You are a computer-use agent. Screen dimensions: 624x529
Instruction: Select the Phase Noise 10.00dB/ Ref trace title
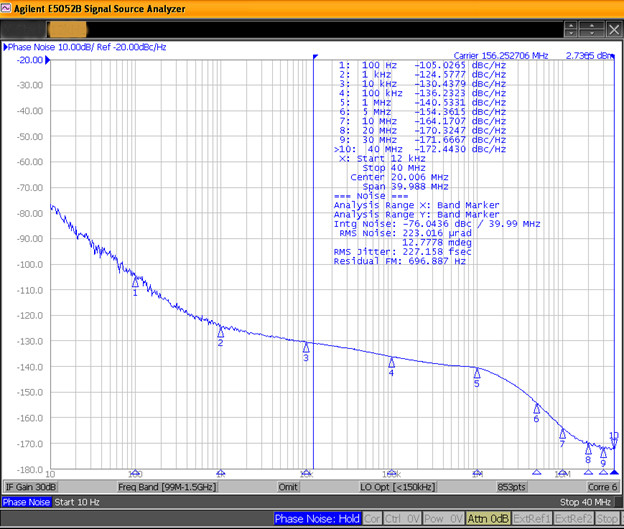click(x=85, y=47)
